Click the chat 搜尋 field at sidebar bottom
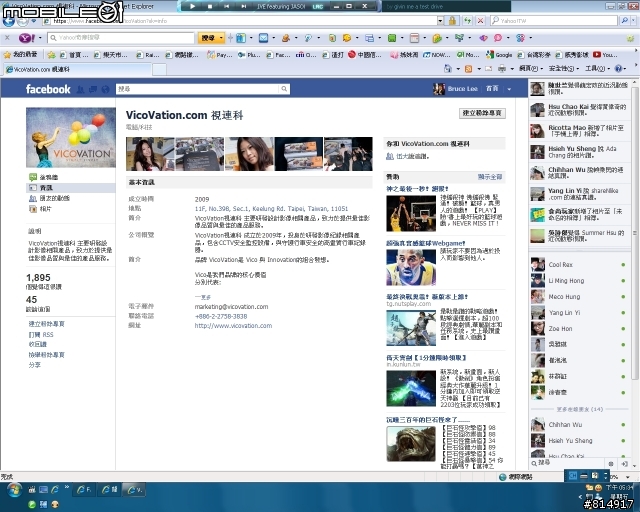Viewport: 640px width, 512px height. click(x=567, y=463)
